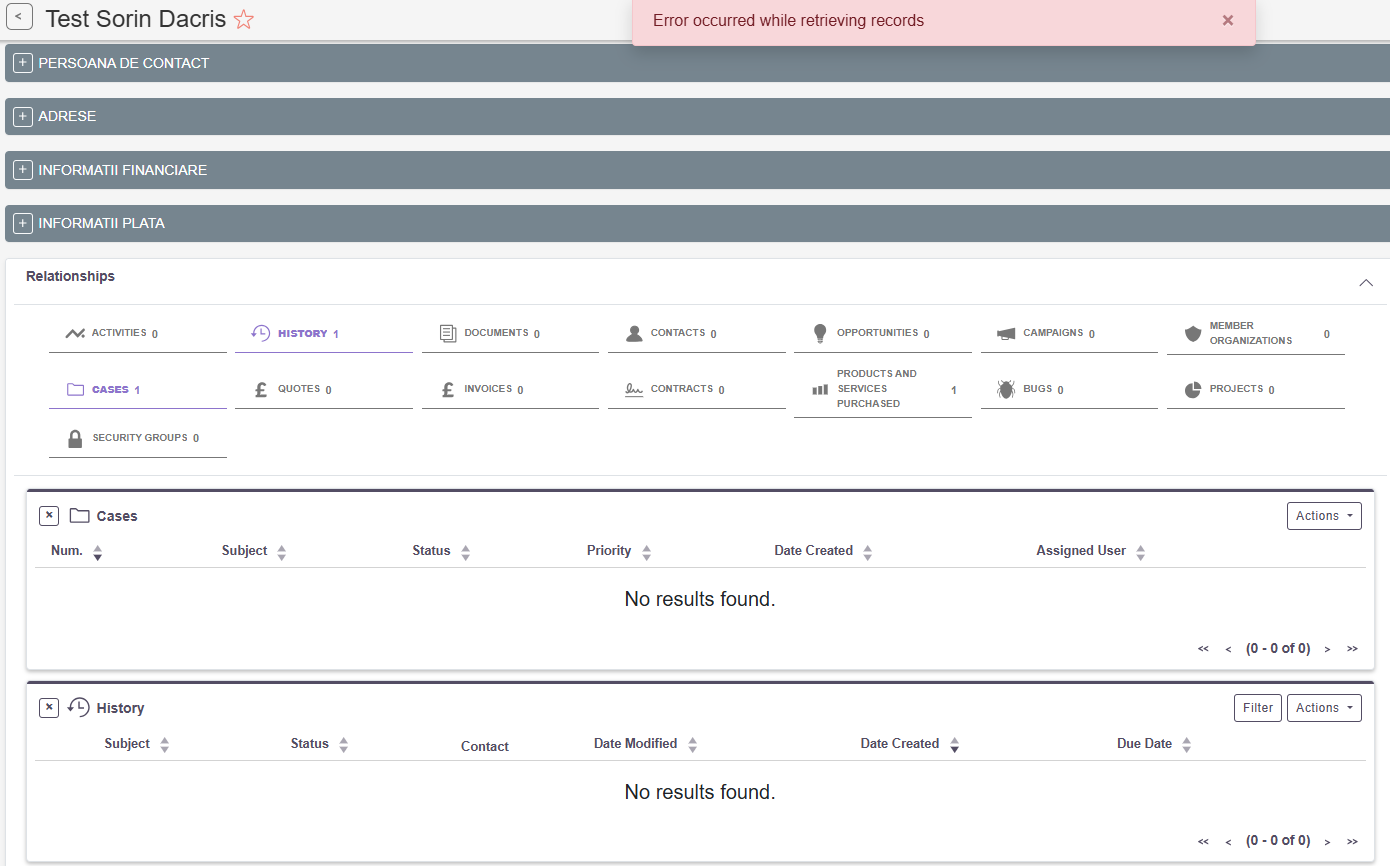Open the Cases subpanel Actions dropdown
Viewport: 1390px width, 866px height.
click(1324, 516)
